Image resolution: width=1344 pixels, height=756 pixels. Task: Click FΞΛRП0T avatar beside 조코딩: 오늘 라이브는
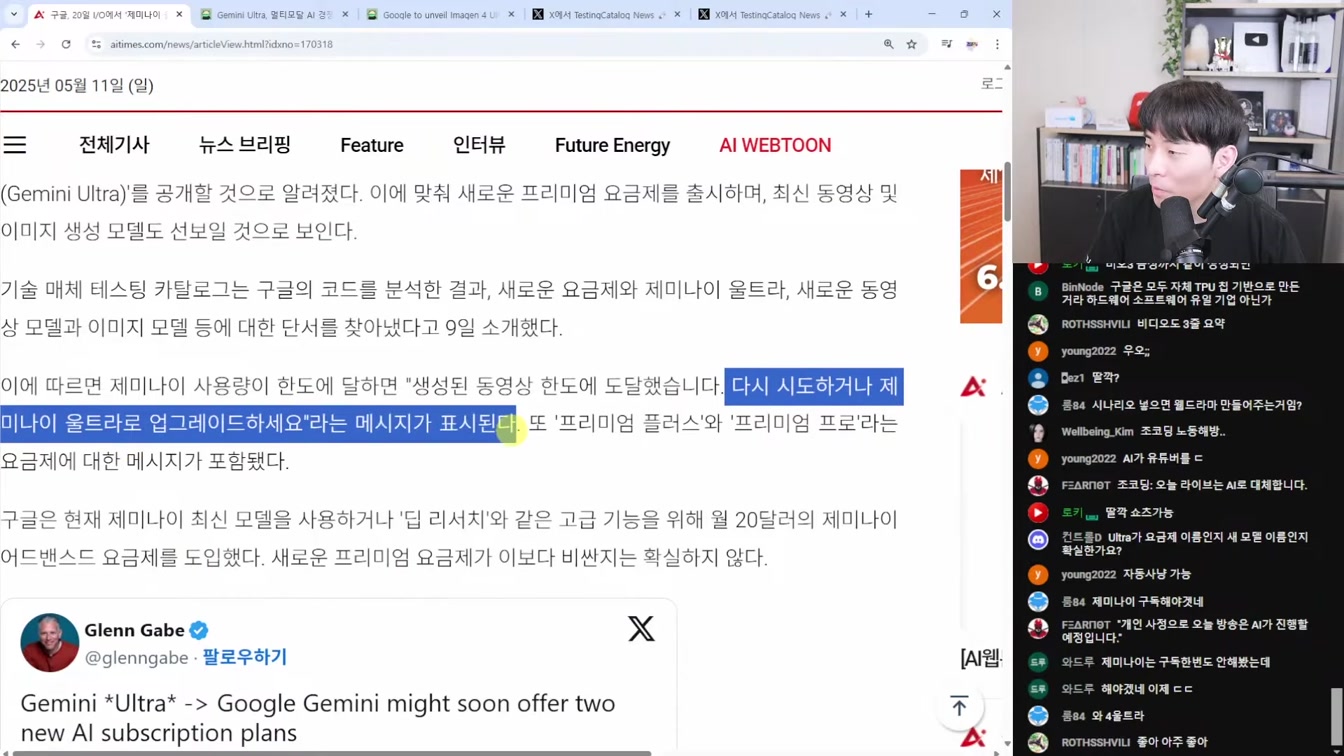[1038, 485]
